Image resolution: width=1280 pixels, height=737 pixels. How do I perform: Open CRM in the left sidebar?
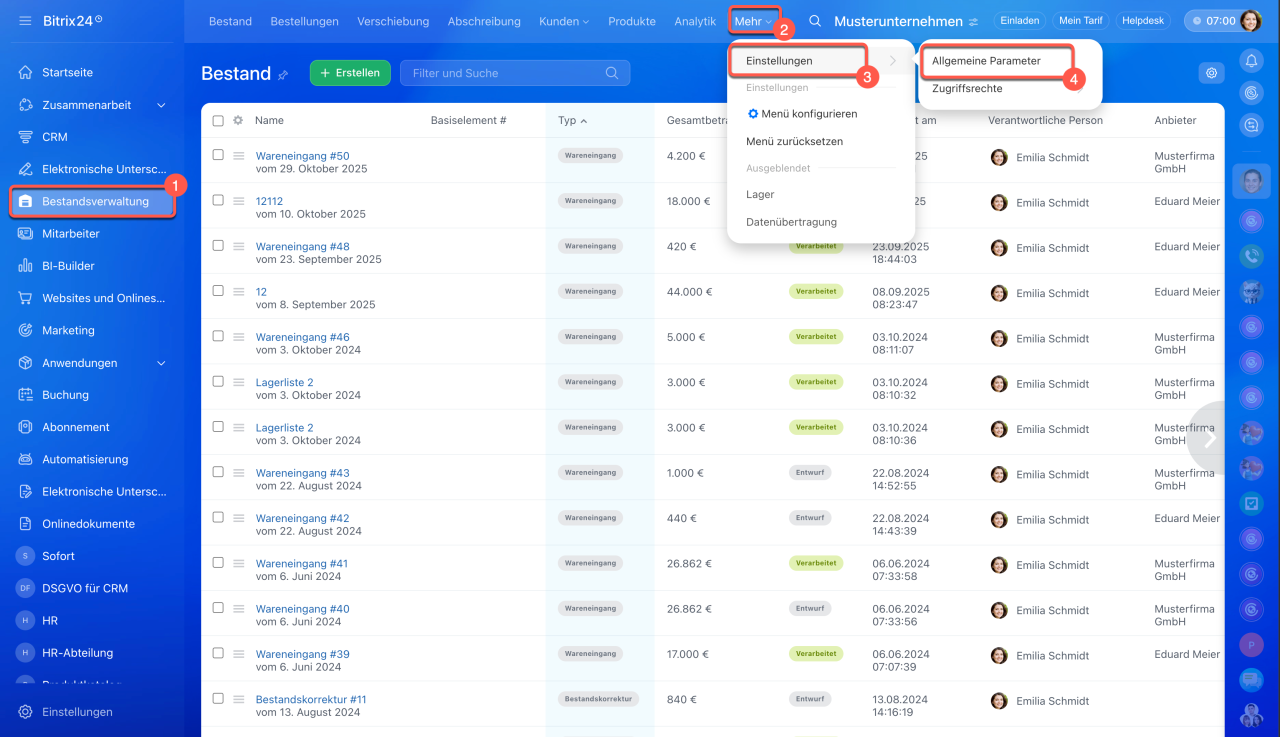pos(55,137)
